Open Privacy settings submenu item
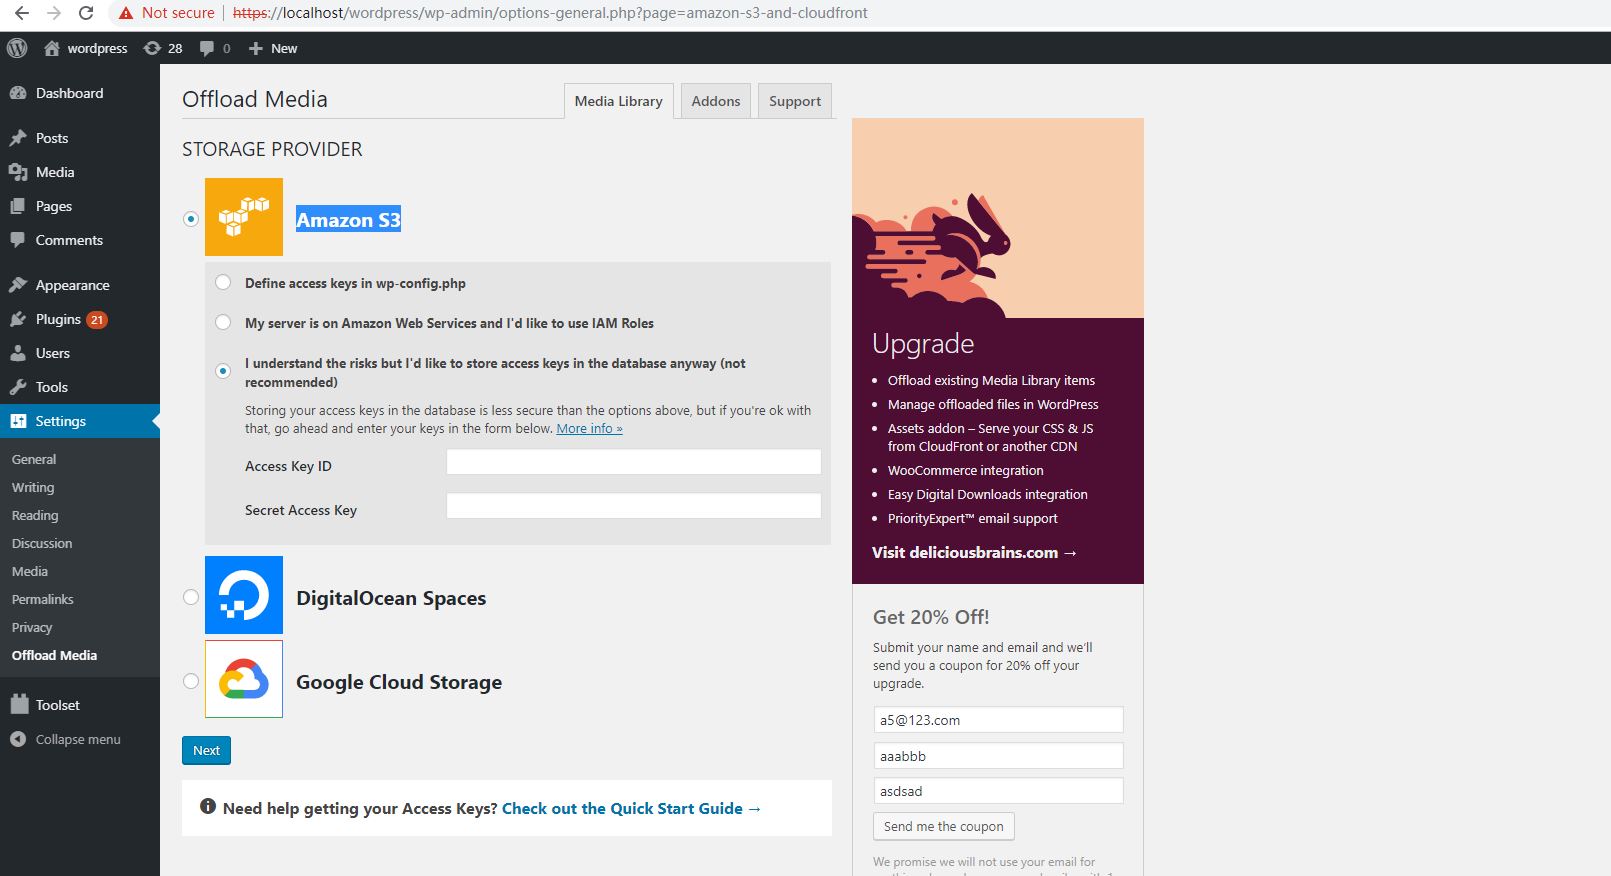Viewport: 1611px width, 876px height. click(32, 627)
